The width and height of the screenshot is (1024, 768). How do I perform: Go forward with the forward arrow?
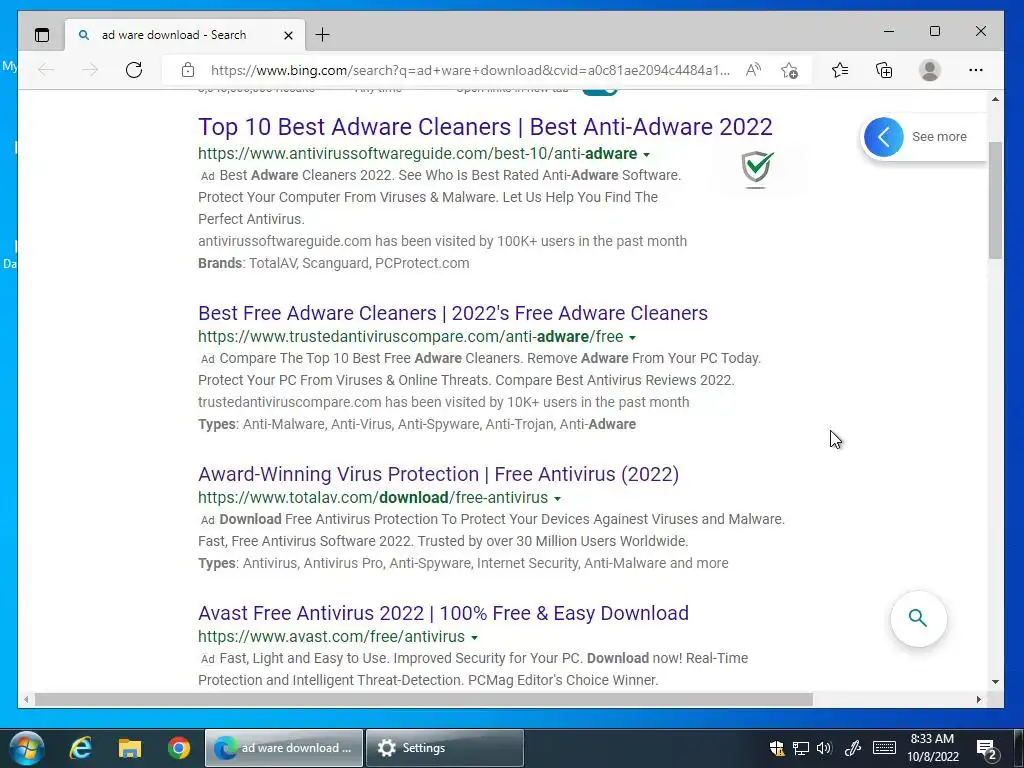click(89, 70)
